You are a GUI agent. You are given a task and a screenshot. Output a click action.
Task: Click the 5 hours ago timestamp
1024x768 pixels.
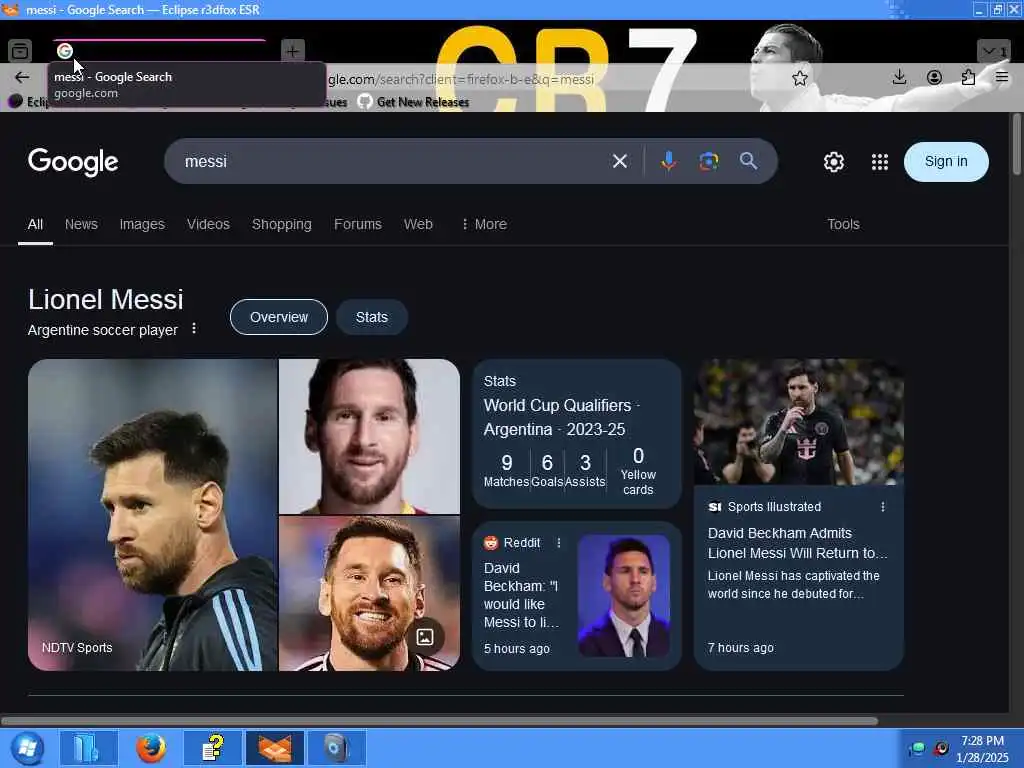[517, 648]
